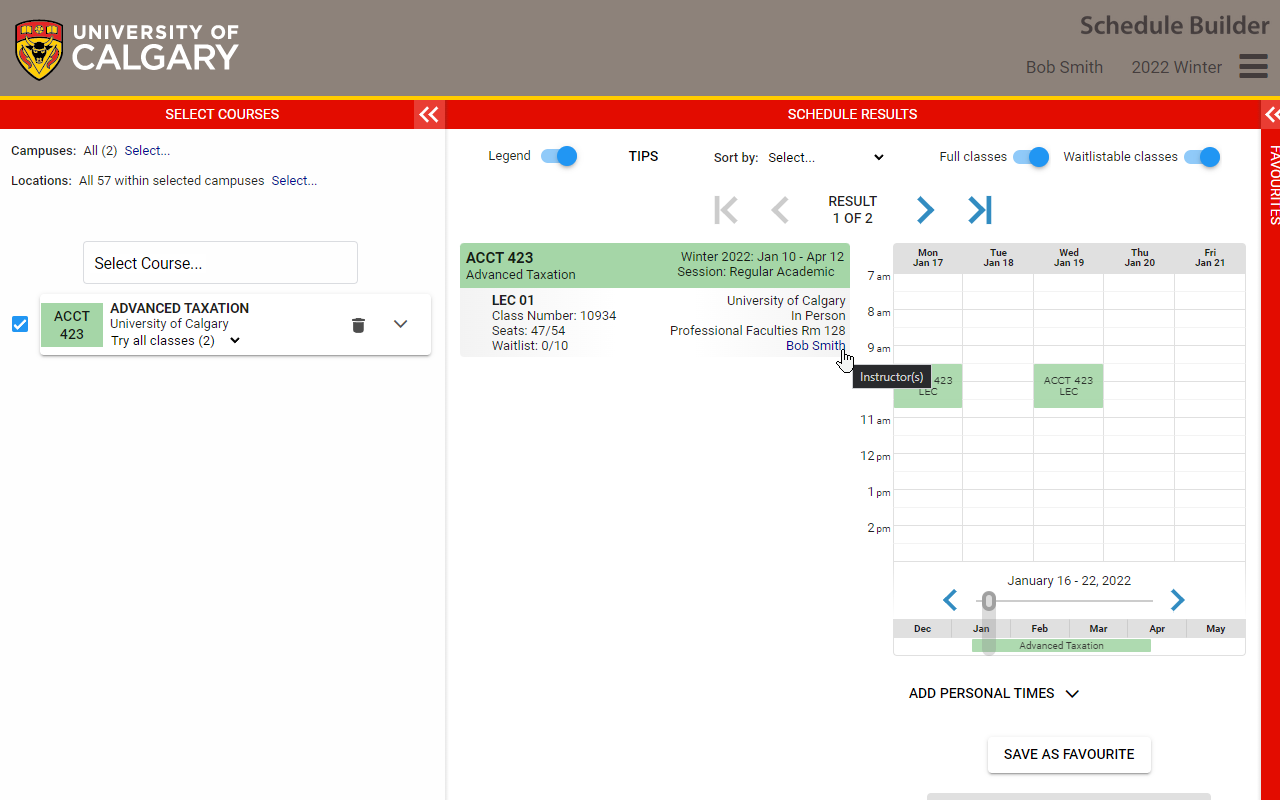Disable the Full classes toggle
The width and height of the screenshot is (1280, 800).
coord(1030,157)
